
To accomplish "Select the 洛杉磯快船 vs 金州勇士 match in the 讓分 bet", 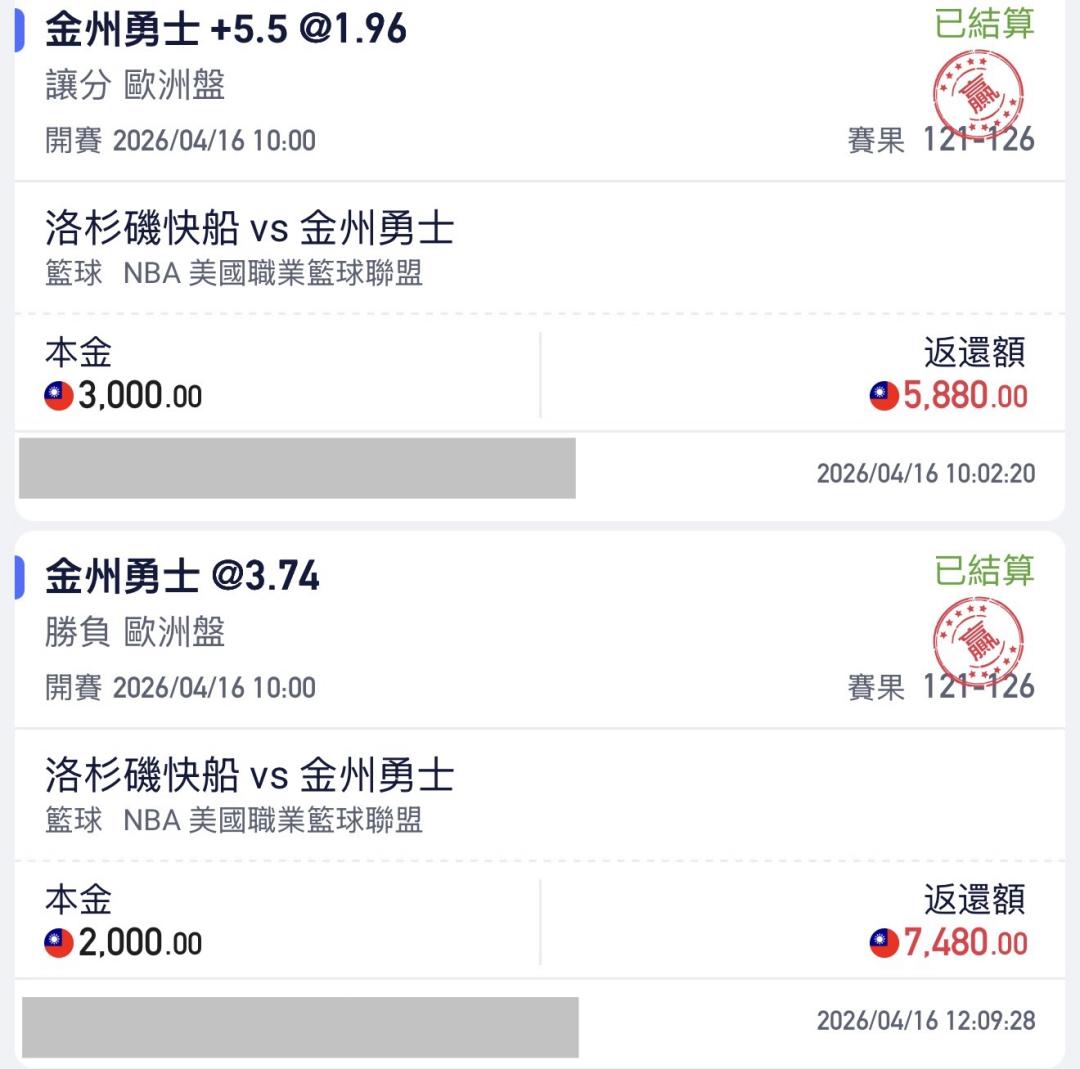I will coord(249,230).
